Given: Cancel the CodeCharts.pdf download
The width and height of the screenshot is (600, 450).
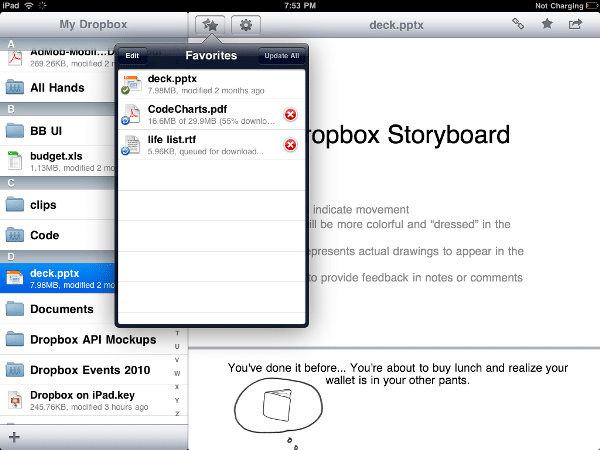Looking at the screenshot, I should [290, 114].
